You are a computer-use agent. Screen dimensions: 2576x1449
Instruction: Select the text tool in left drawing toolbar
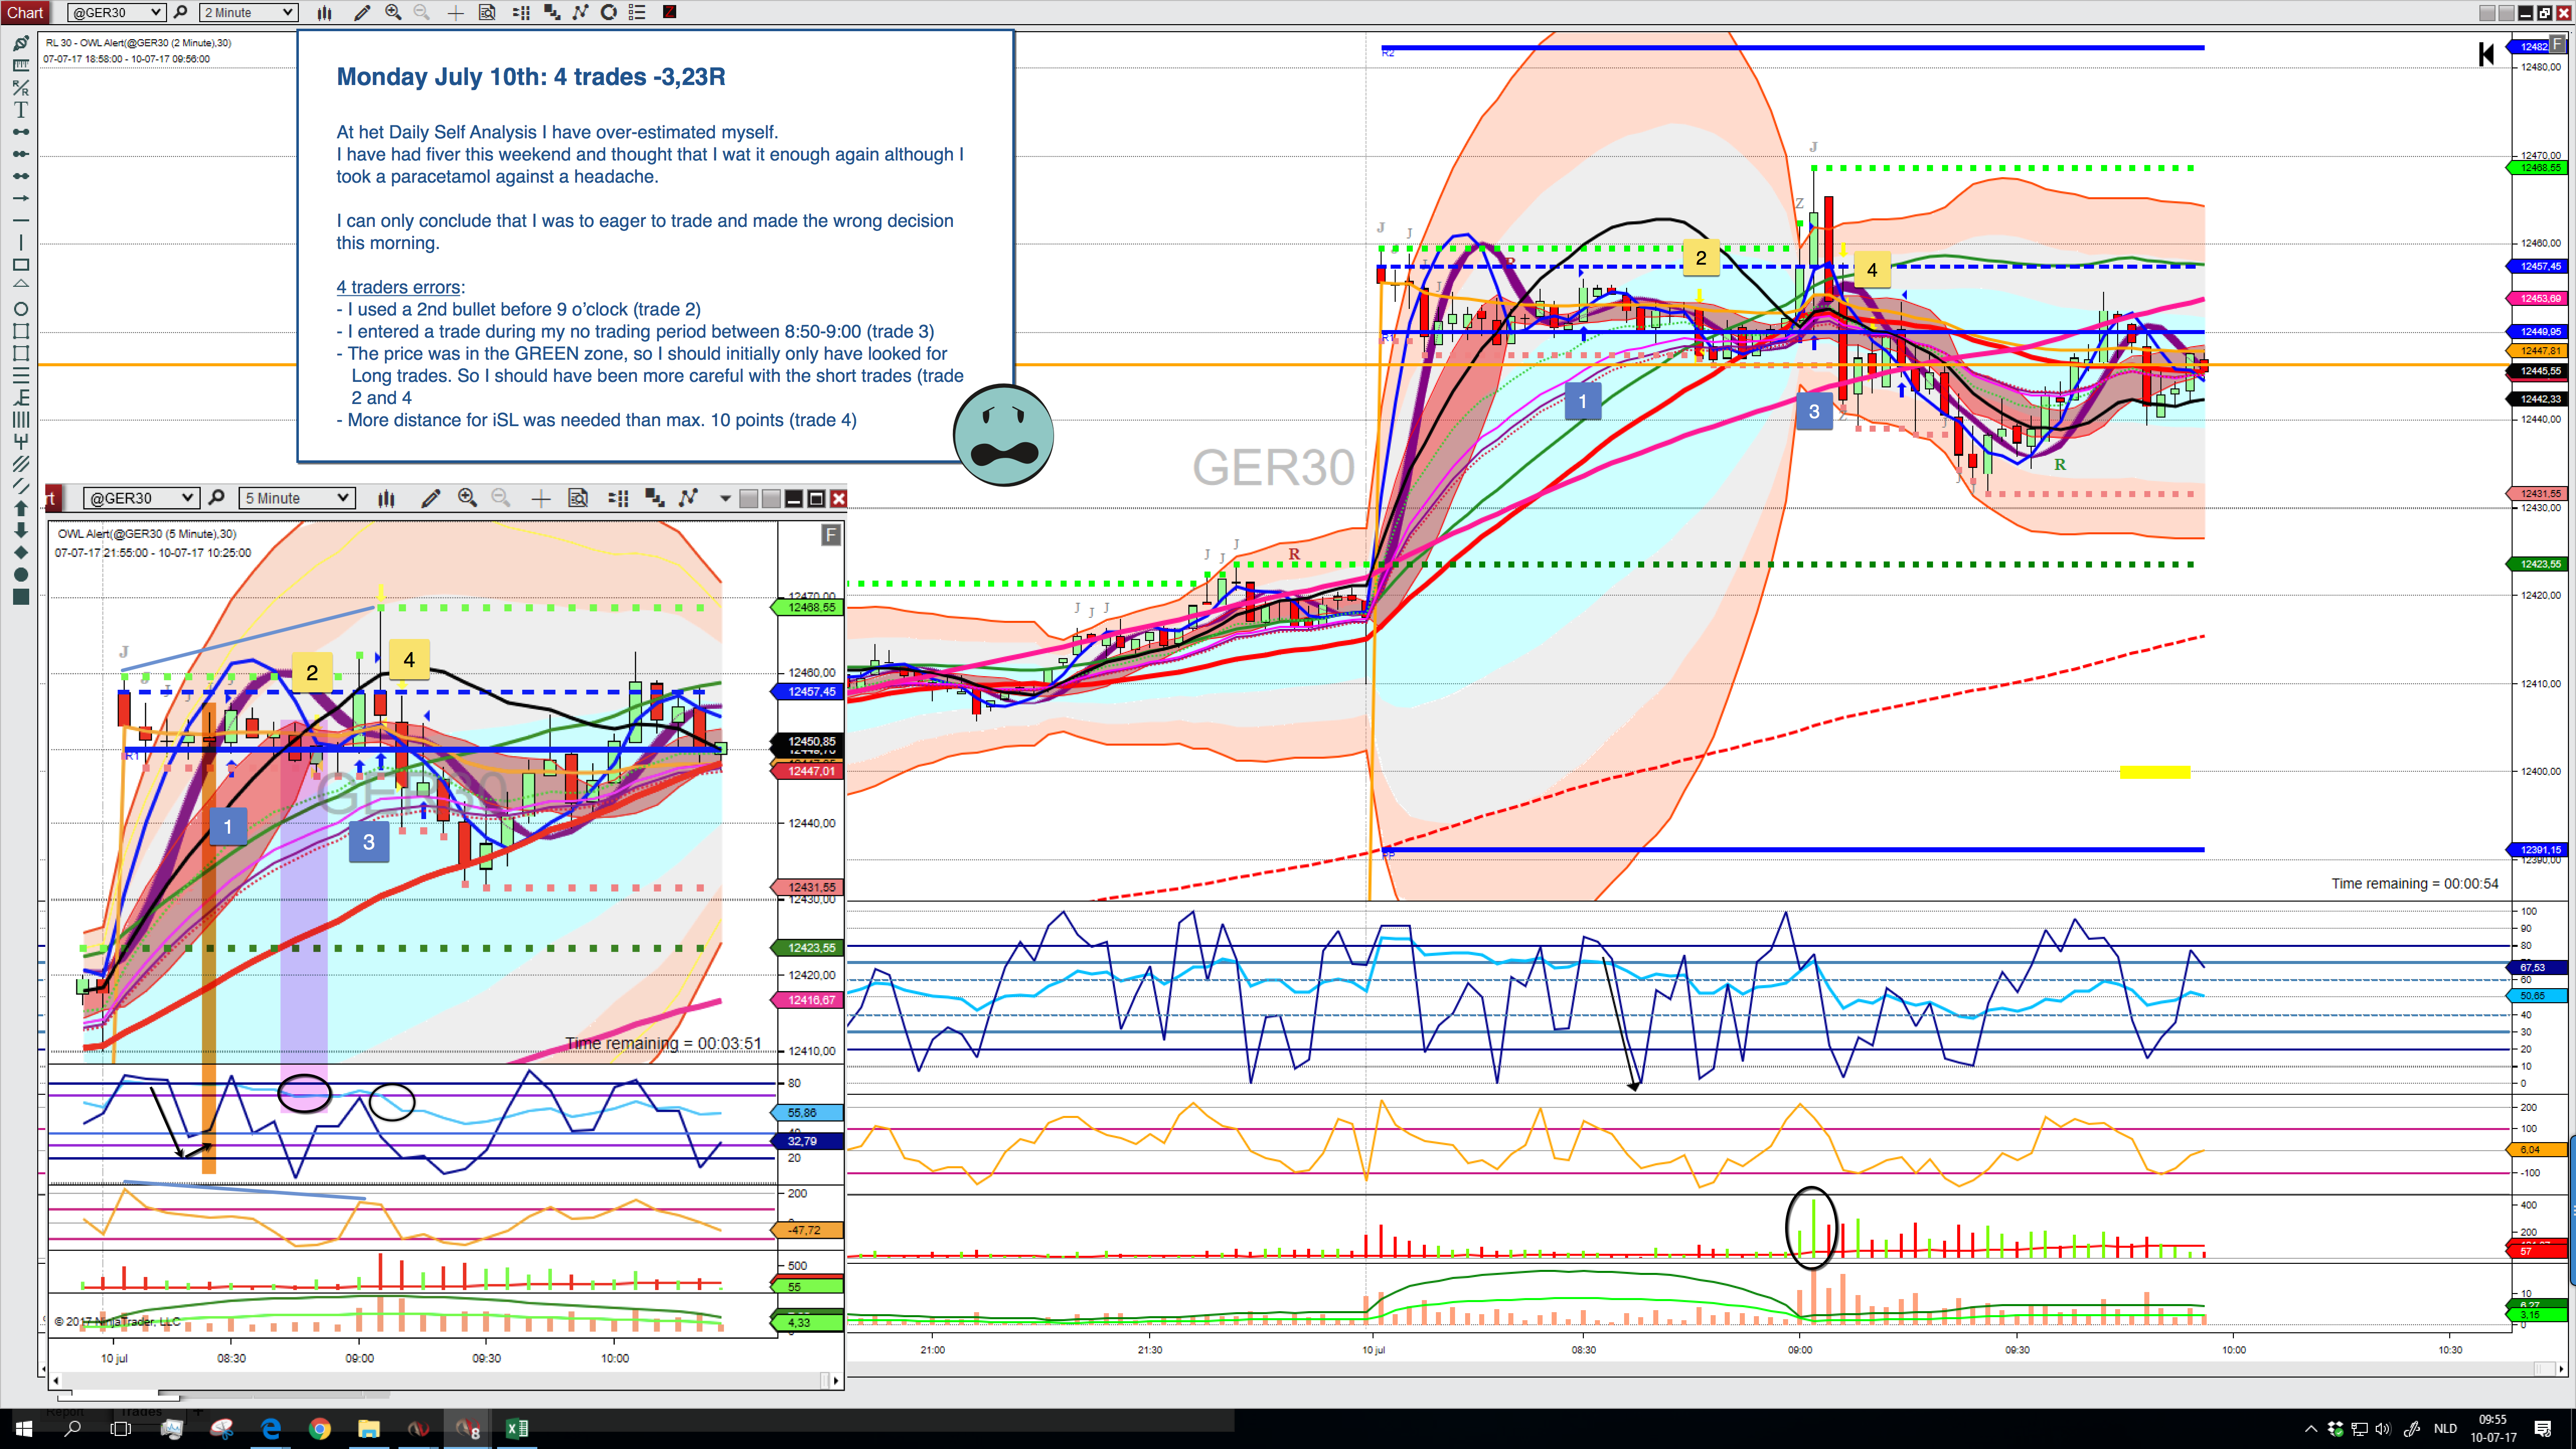point(20,109)
